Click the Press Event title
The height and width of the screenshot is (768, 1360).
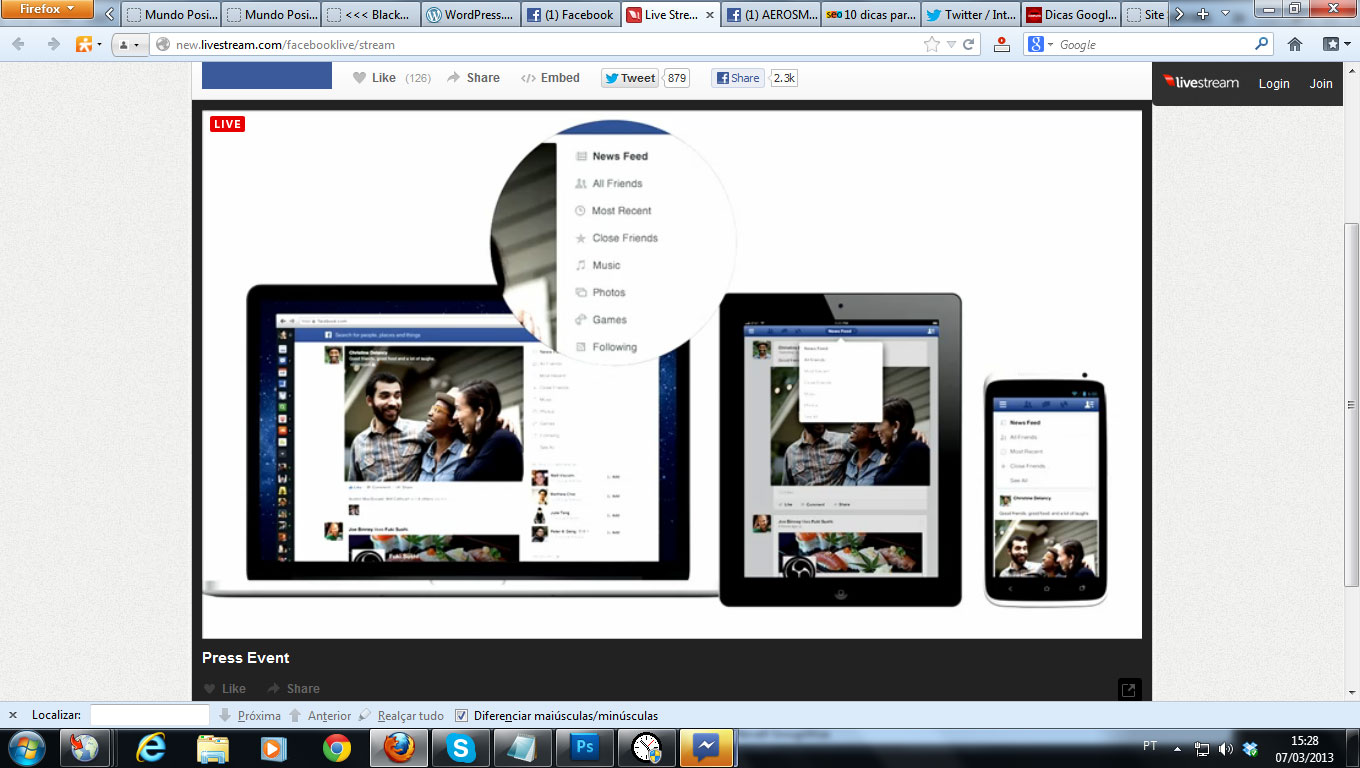(246, 658)
